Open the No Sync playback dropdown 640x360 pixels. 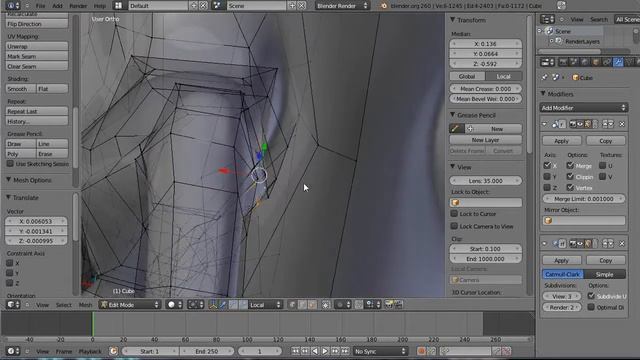coord(380,351)
